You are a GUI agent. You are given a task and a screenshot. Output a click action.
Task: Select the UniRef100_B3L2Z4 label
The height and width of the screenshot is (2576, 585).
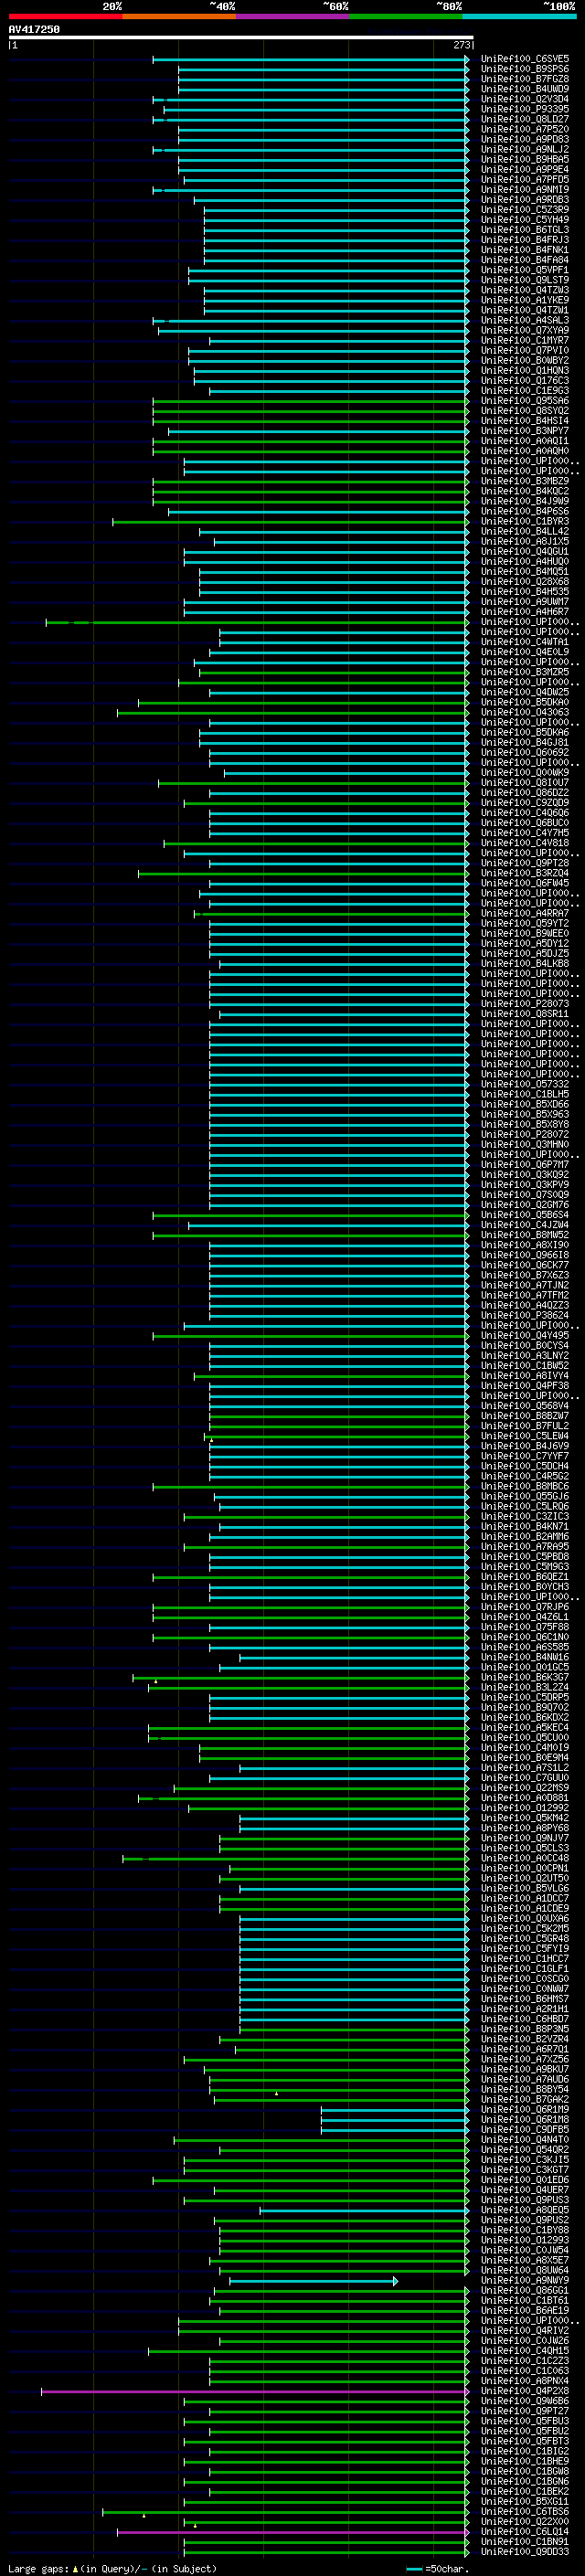(x=525, y=1687)
